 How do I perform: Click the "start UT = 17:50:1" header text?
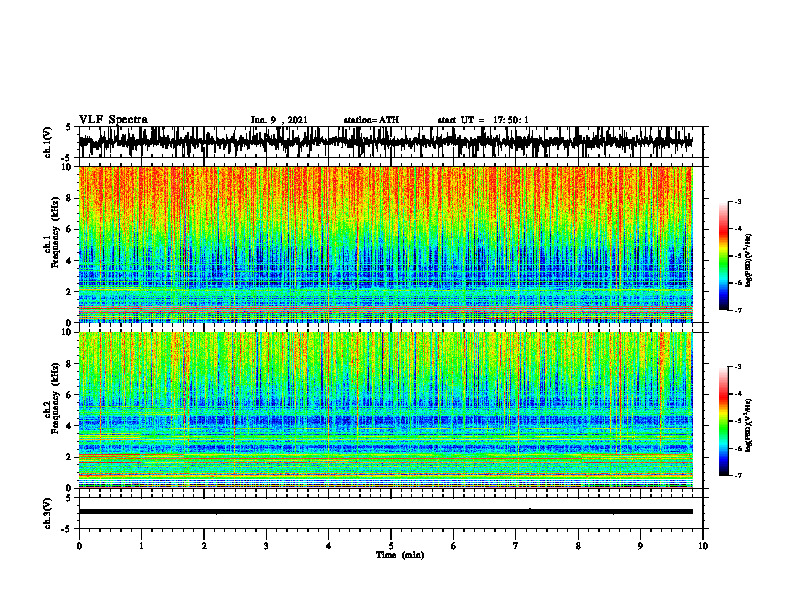coord(483,120)
